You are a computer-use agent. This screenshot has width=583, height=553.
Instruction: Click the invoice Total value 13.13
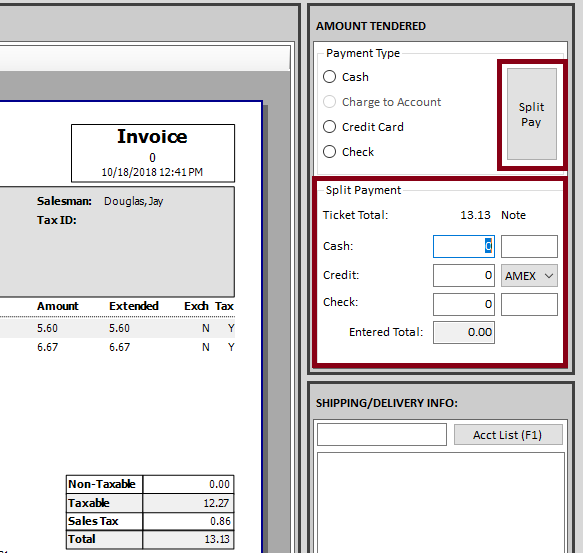pos(217,539)
